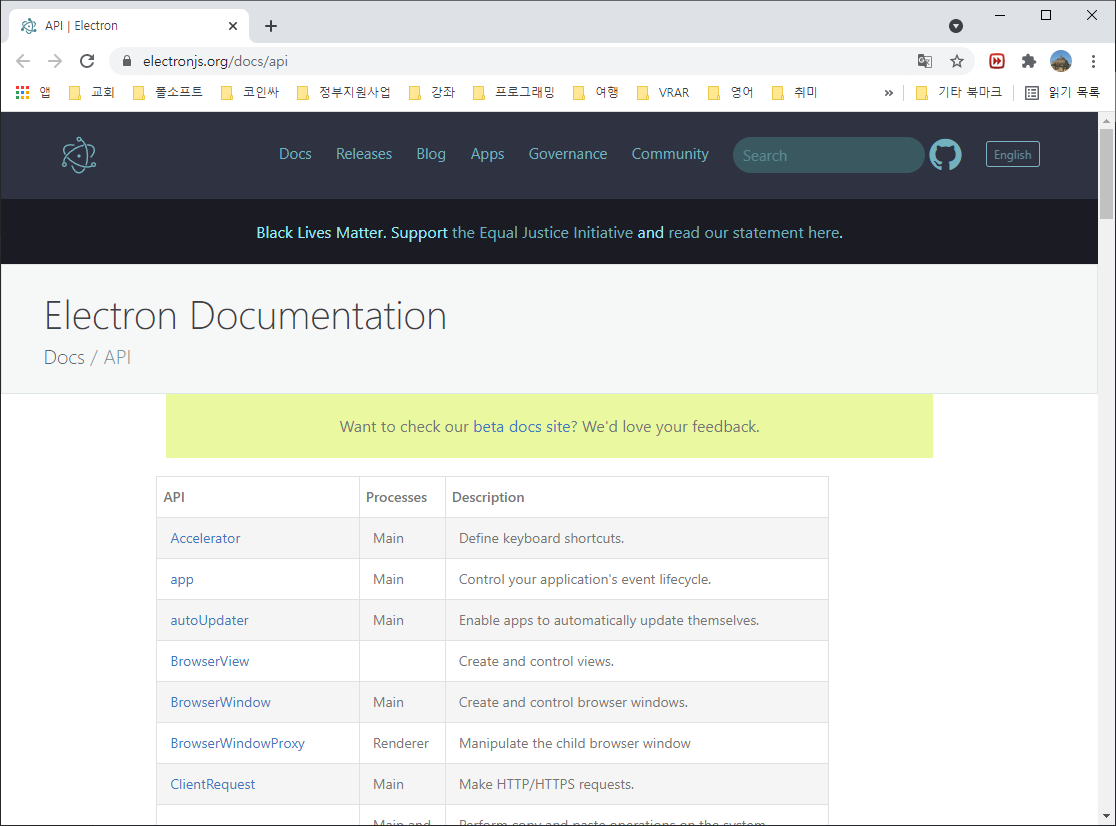Image resolution: width=1116 pixels, height=826 pixels.
Task: Open the 코인싸 bookmark folder
Action: (251, 92)
